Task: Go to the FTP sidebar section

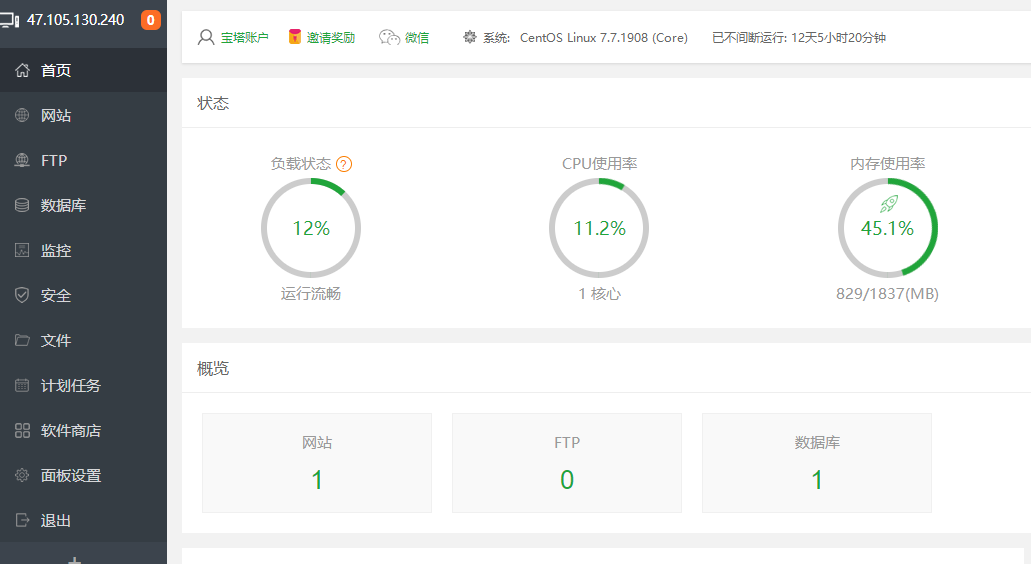Action: [x=84, y=160]
